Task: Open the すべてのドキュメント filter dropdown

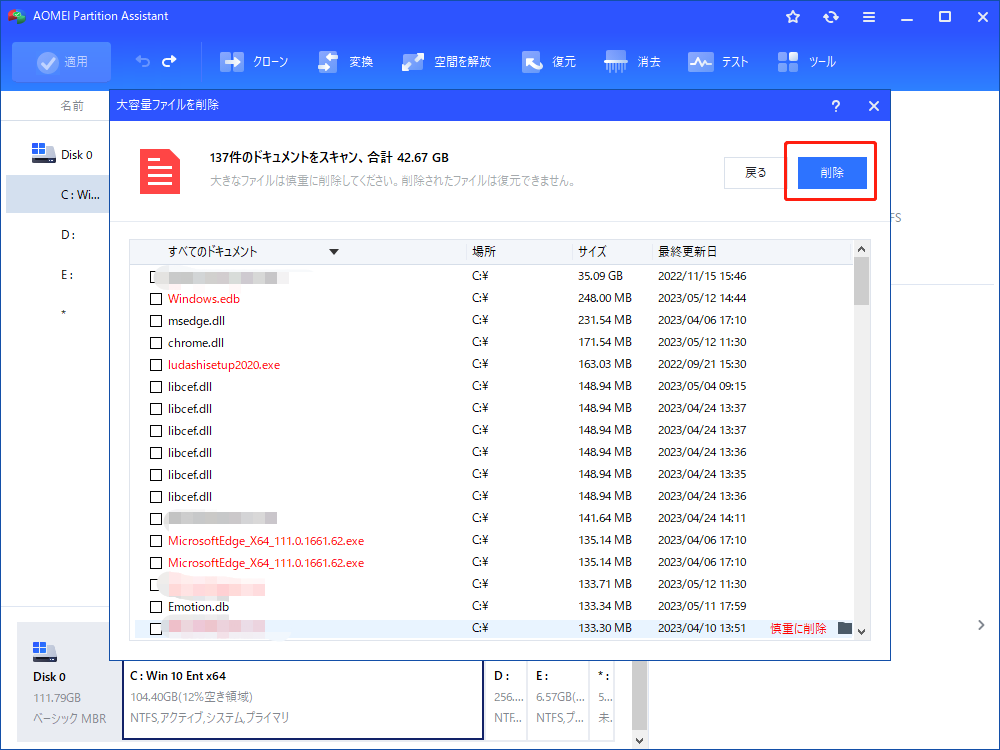Action: (x=334, y=252)
